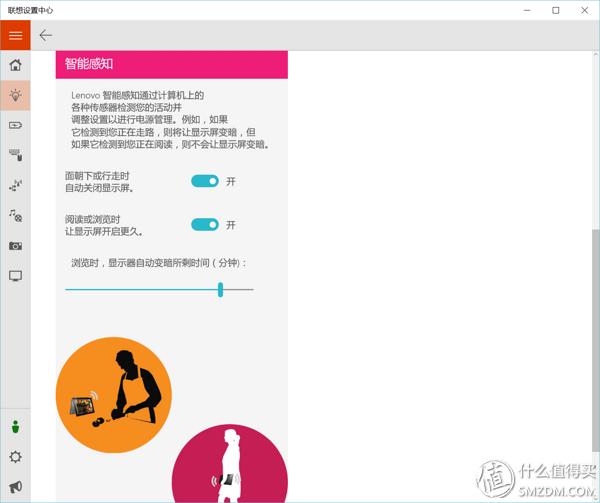
Task: Click the green person account icon
Action: 15,426
